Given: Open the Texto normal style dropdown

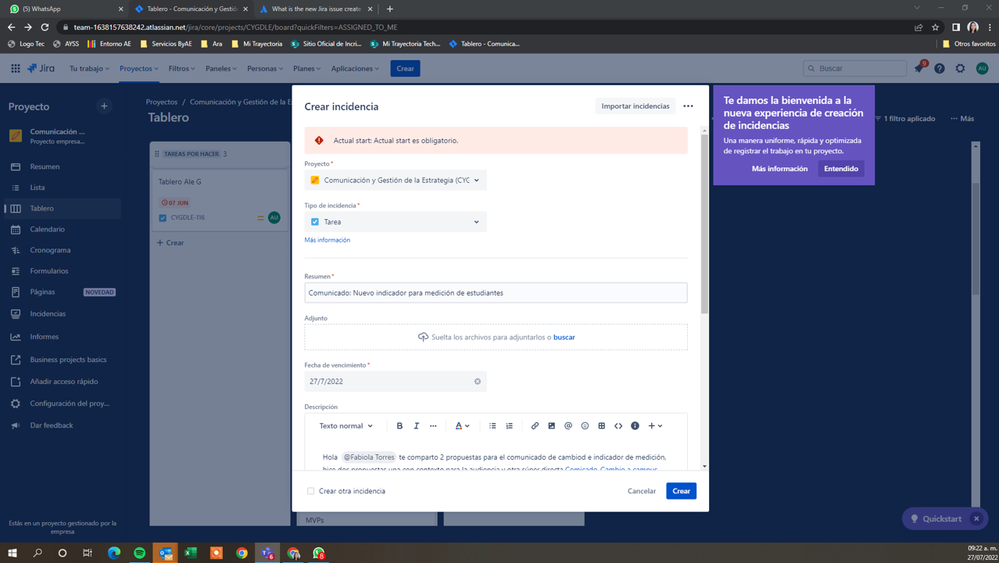Looking at the screenshot, I should pos(345,425).
